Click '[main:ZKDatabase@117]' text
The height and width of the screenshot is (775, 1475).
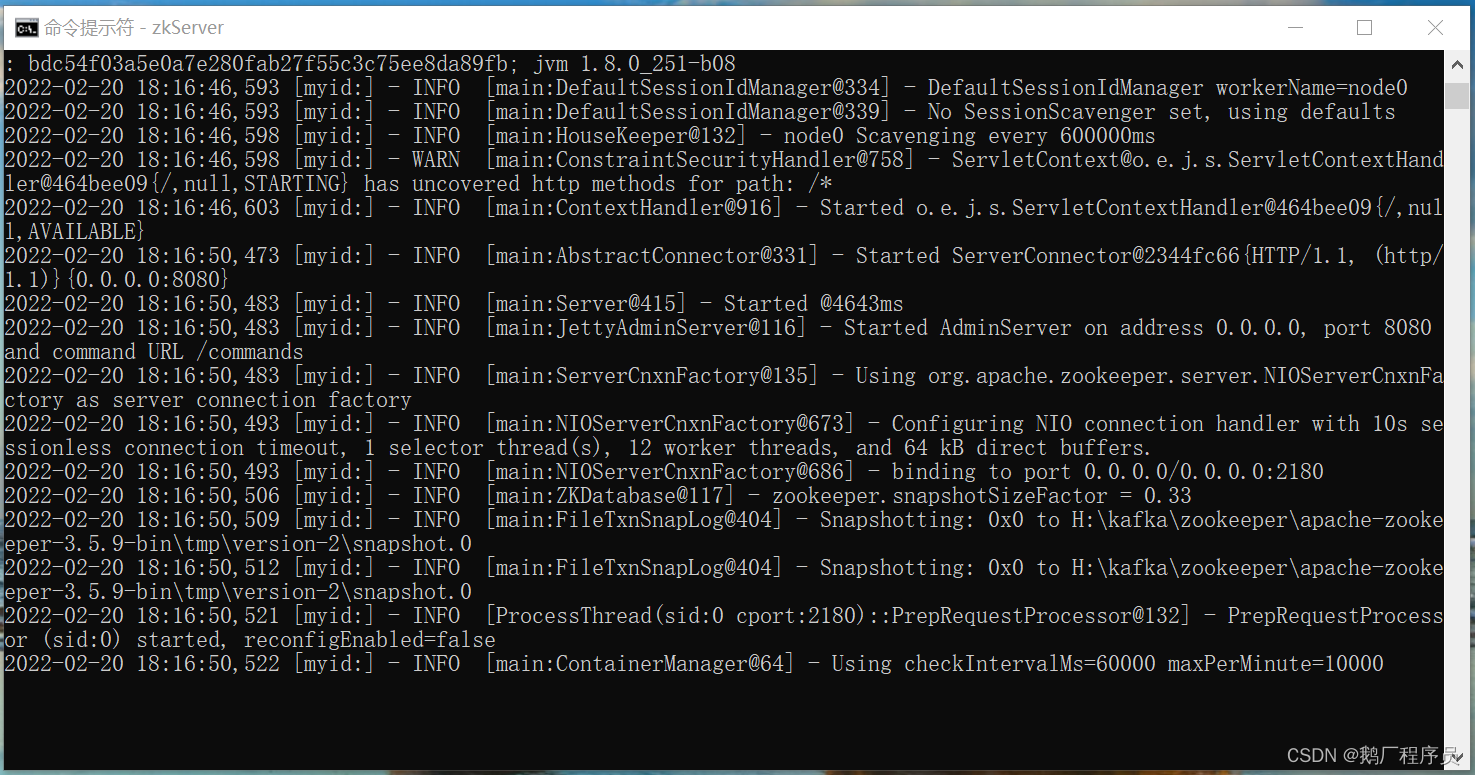point(610,496)
